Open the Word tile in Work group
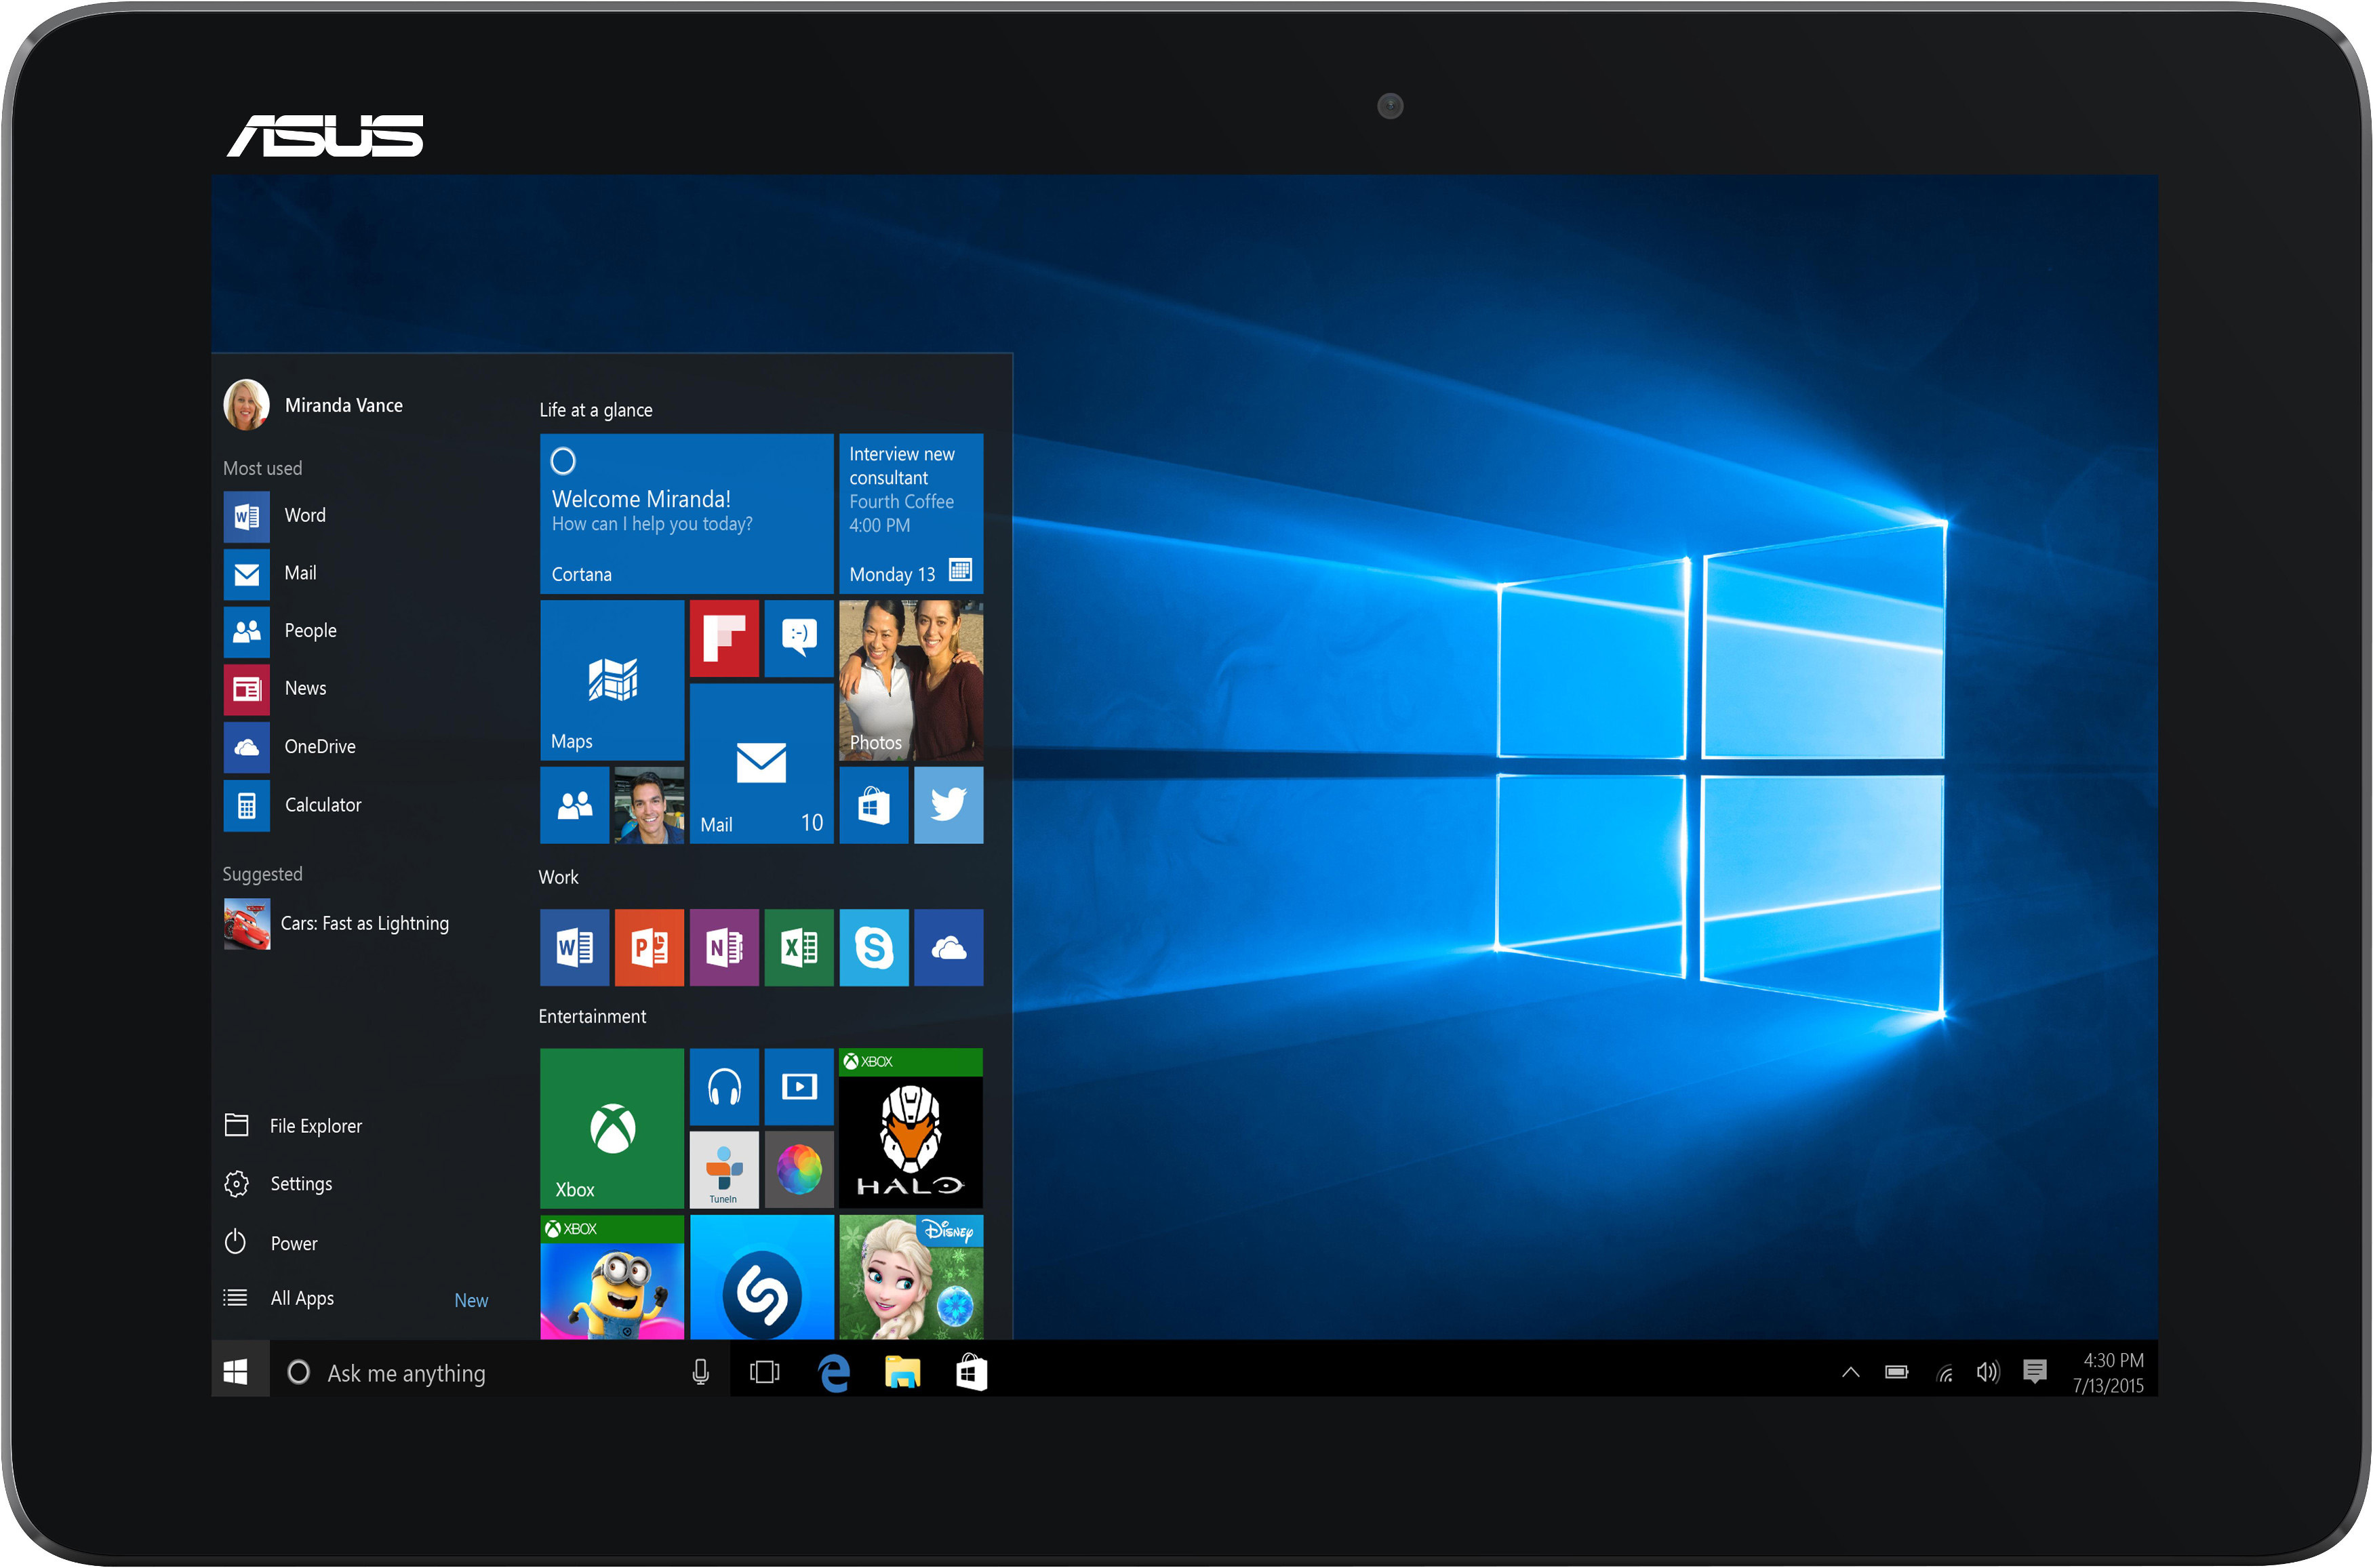2373x1568 pixels. (x=574, y=947)
